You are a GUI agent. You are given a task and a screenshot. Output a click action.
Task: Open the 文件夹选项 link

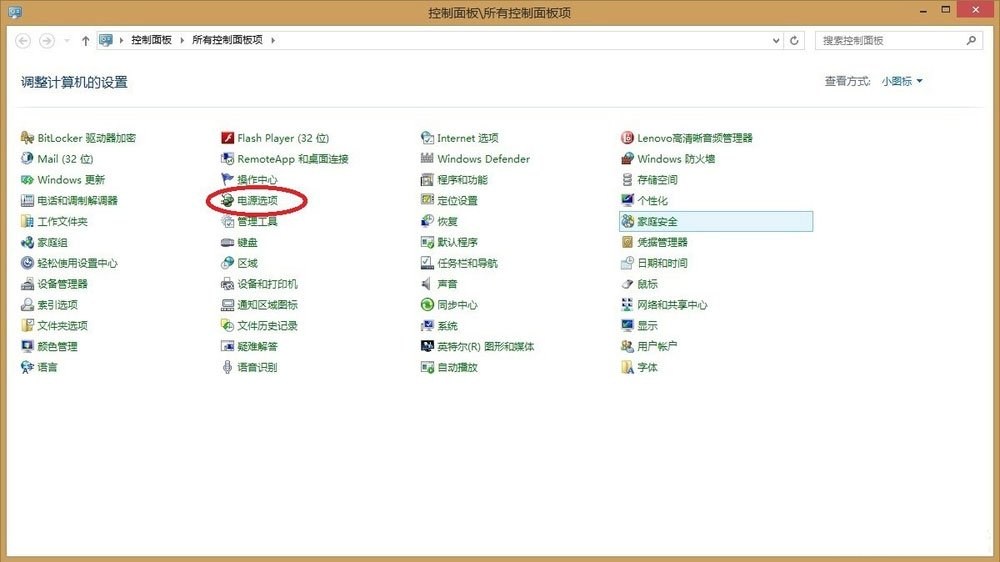pyautogui.click(x=62, y=325)
